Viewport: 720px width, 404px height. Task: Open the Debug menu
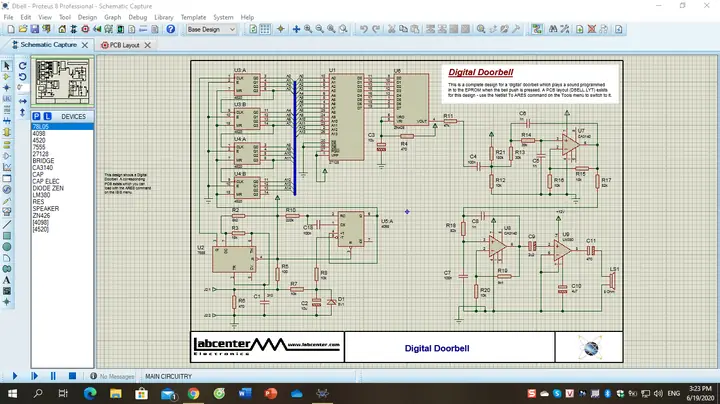(x=138, y=17)
